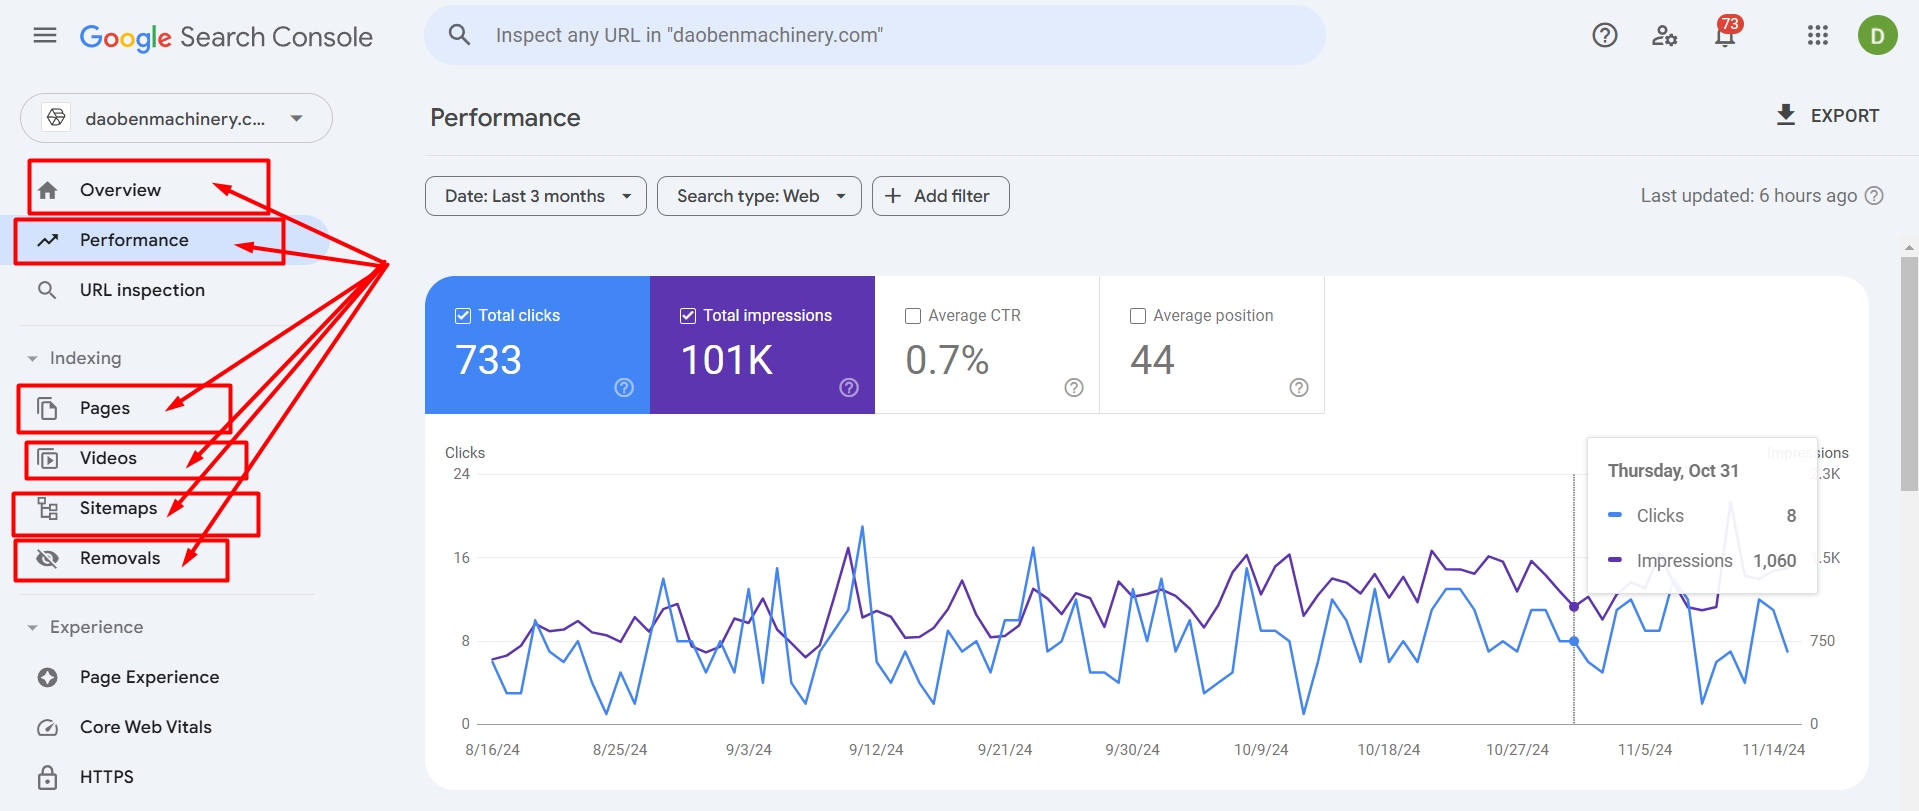Enable the Average position checkbox

point(1138,316)
